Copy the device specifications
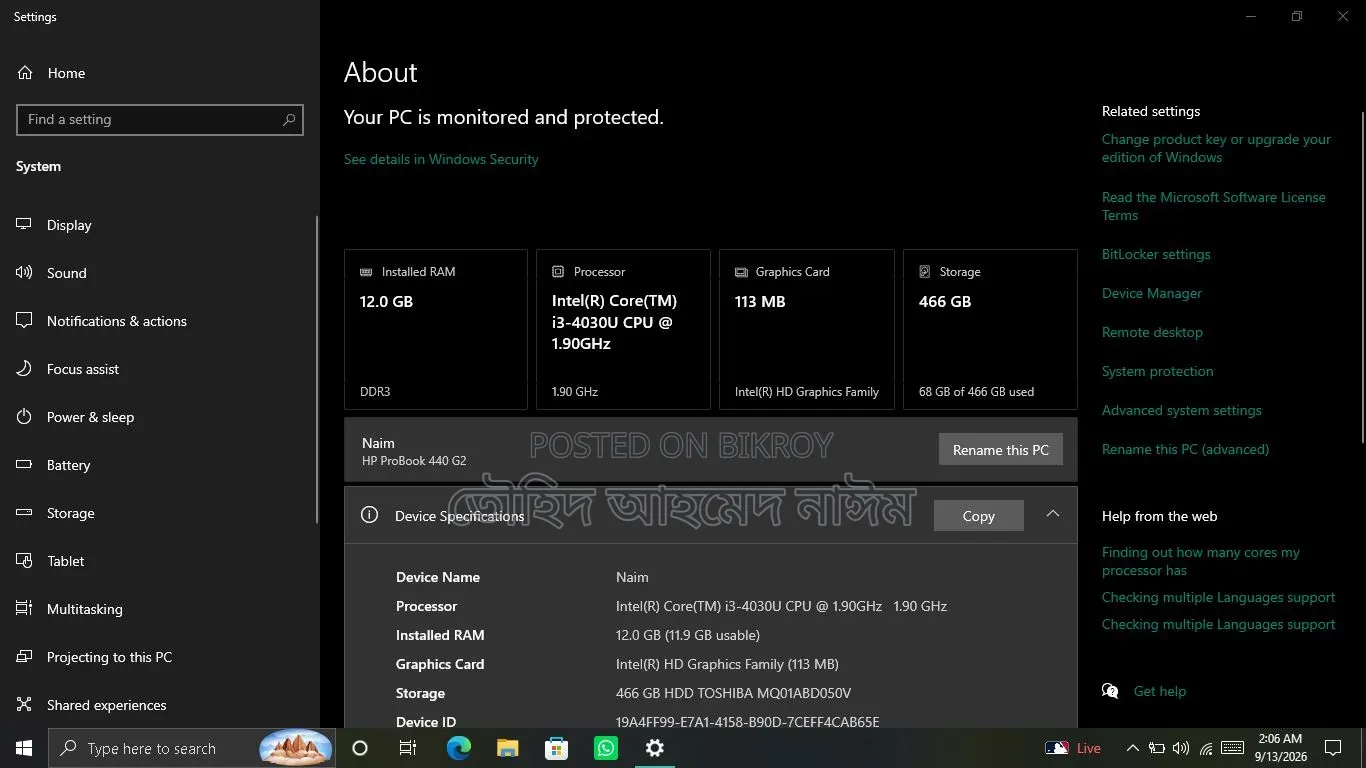 (978, 516)
